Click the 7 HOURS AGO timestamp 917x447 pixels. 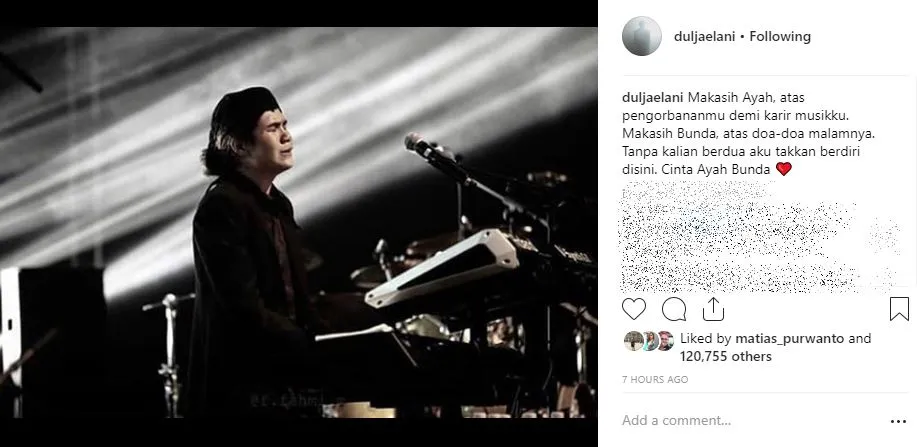[655, 380]
